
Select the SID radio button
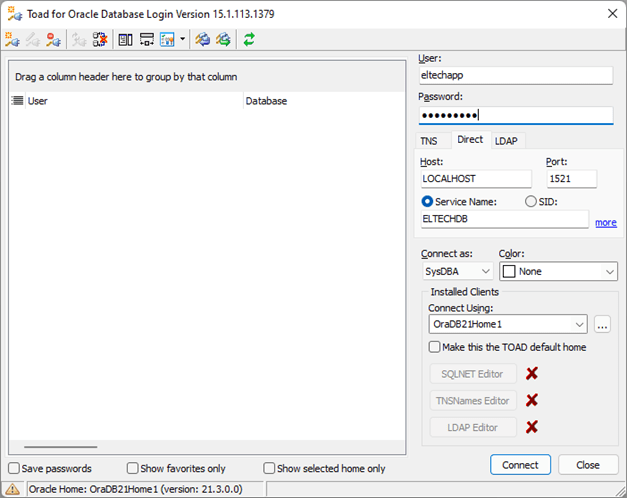(531, 201)
